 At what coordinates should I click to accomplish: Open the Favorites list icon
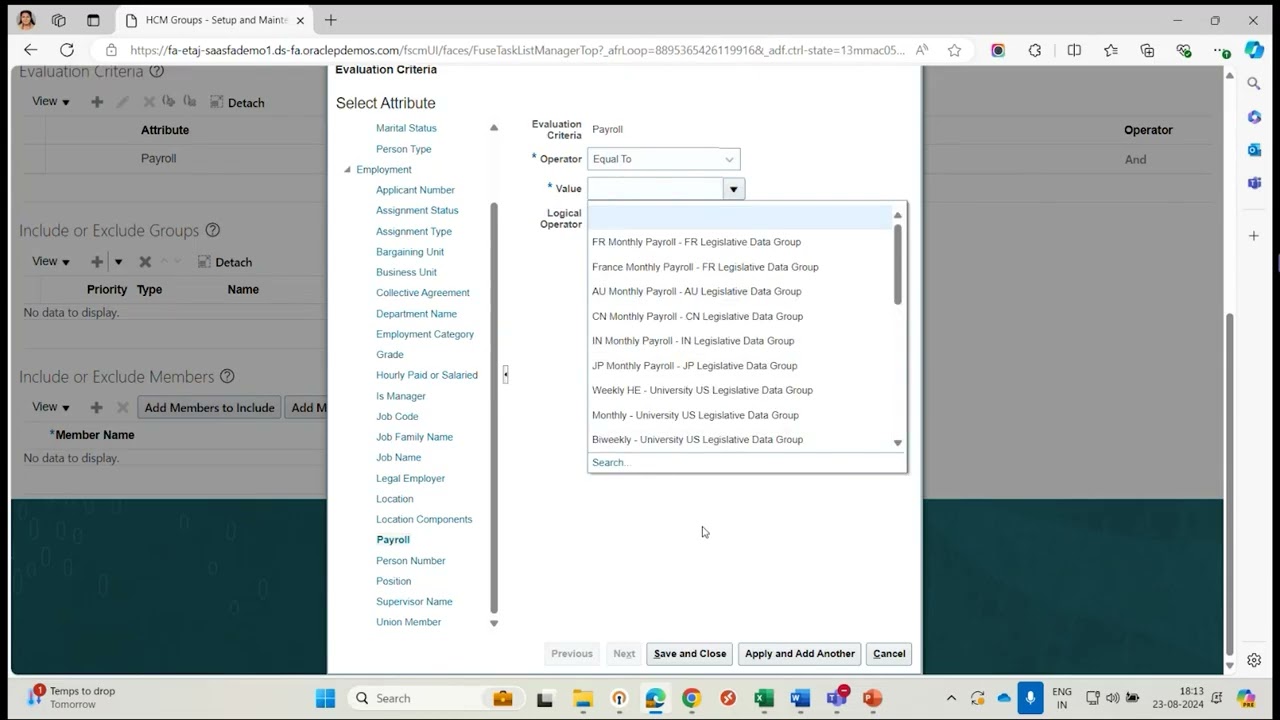1111,50
